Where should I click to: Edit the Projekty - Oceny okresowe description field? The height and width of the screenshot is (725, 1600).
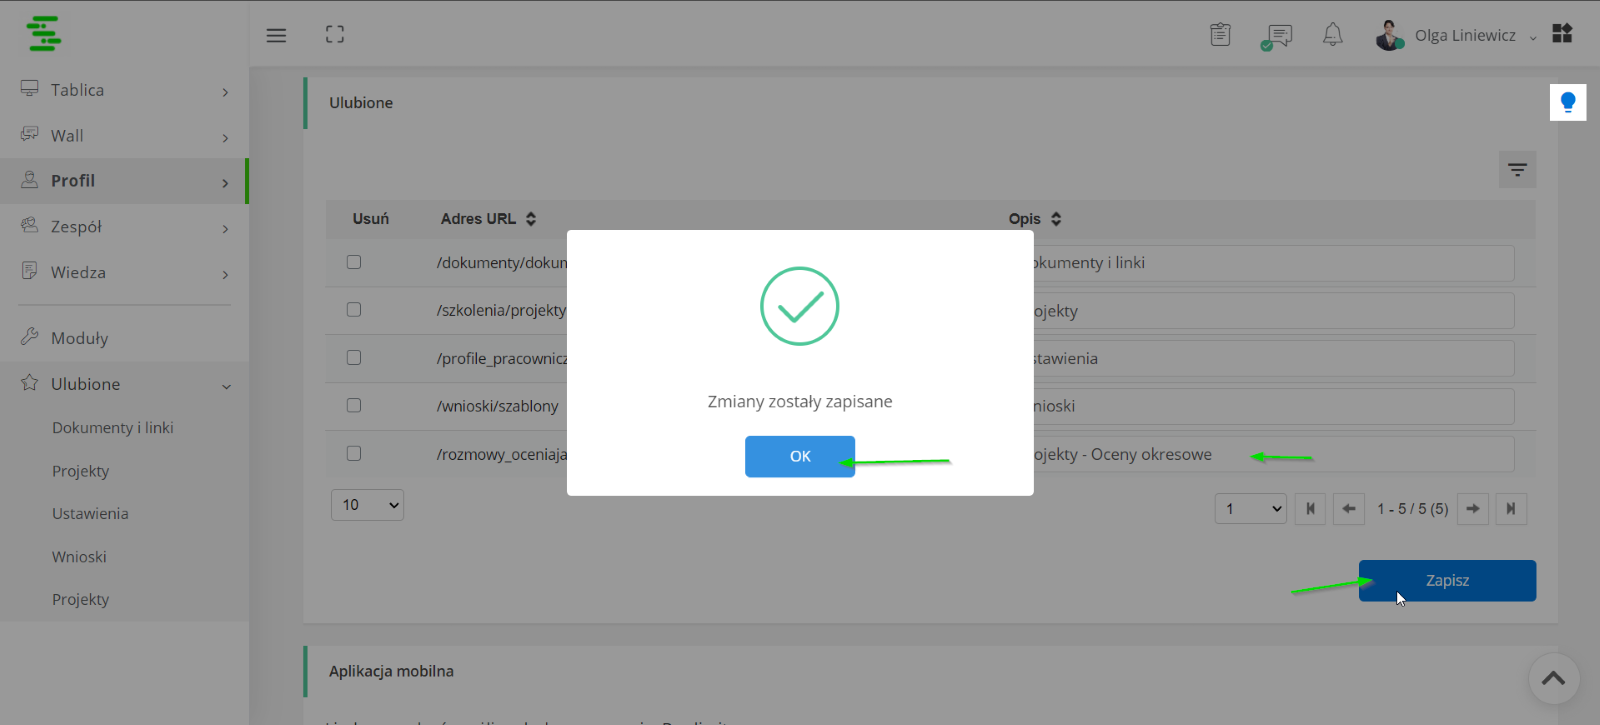1270,454
